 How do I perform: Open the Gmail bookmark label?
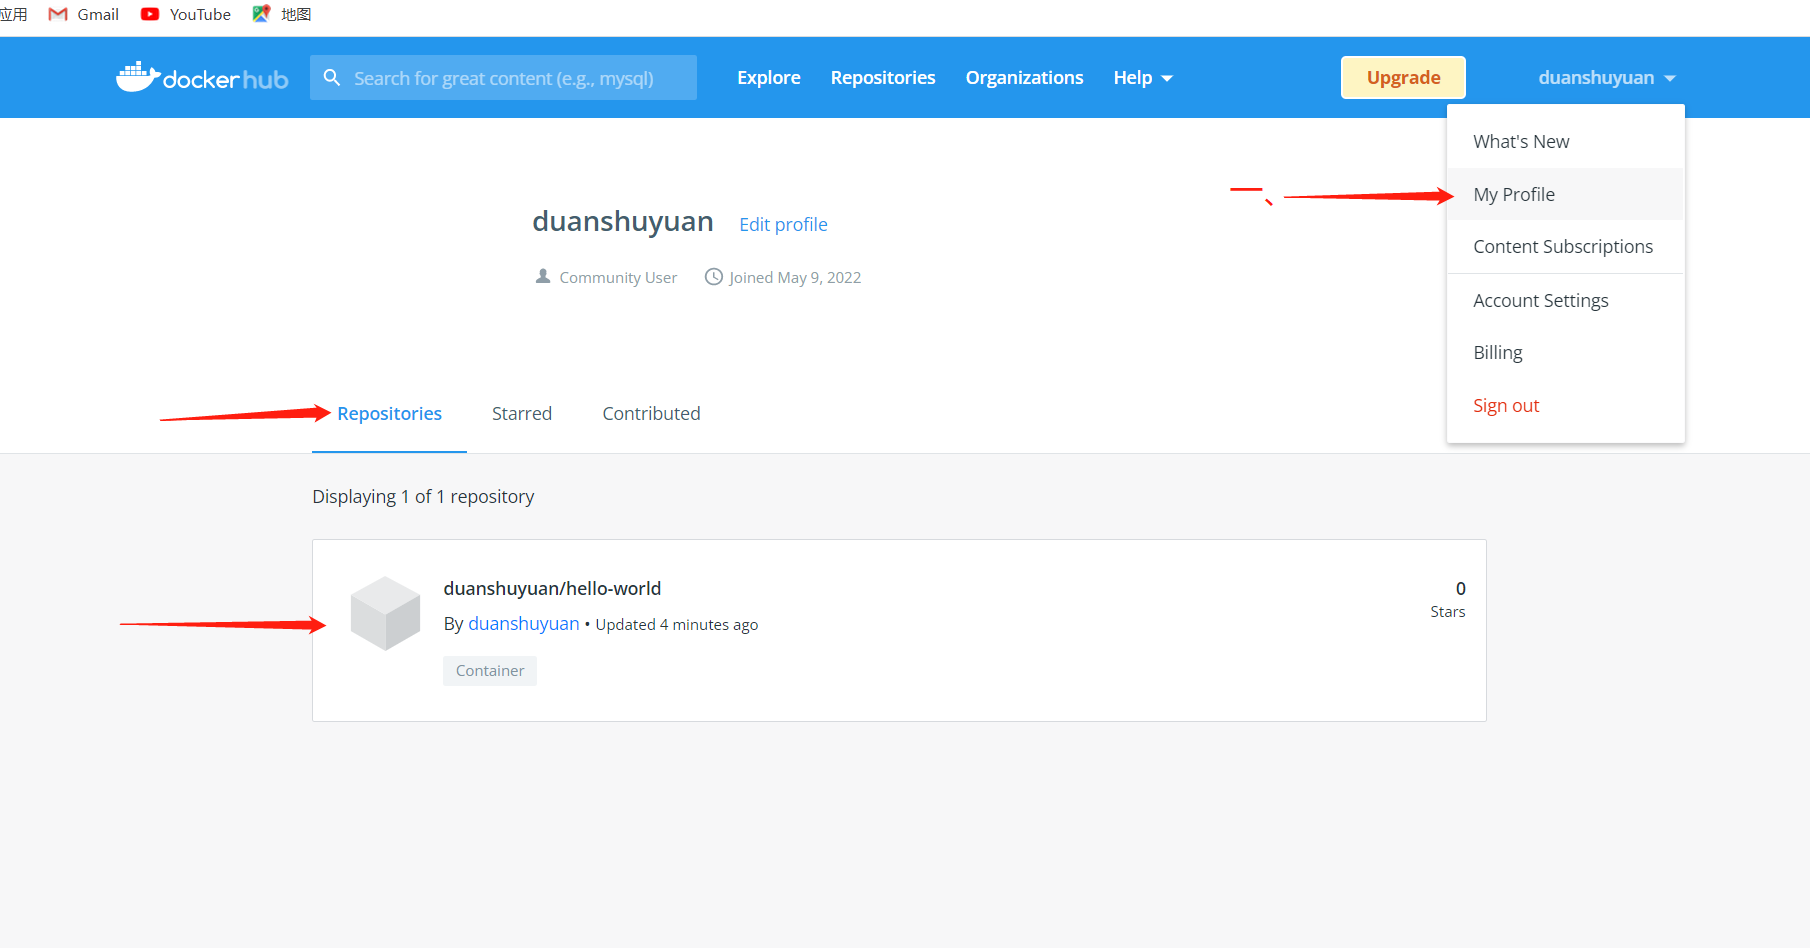tap(98, 14)
